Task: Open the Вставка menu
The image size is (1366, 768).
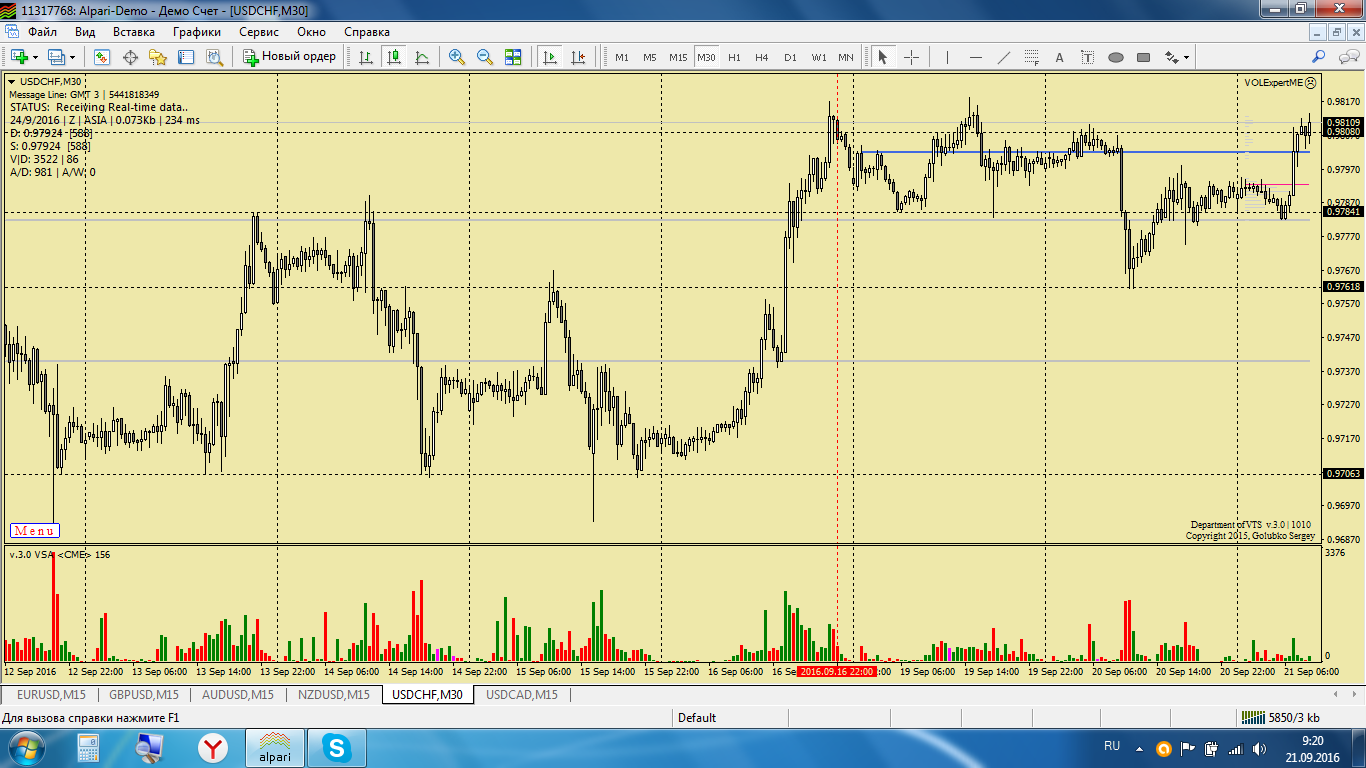Action: coord(134,32)
